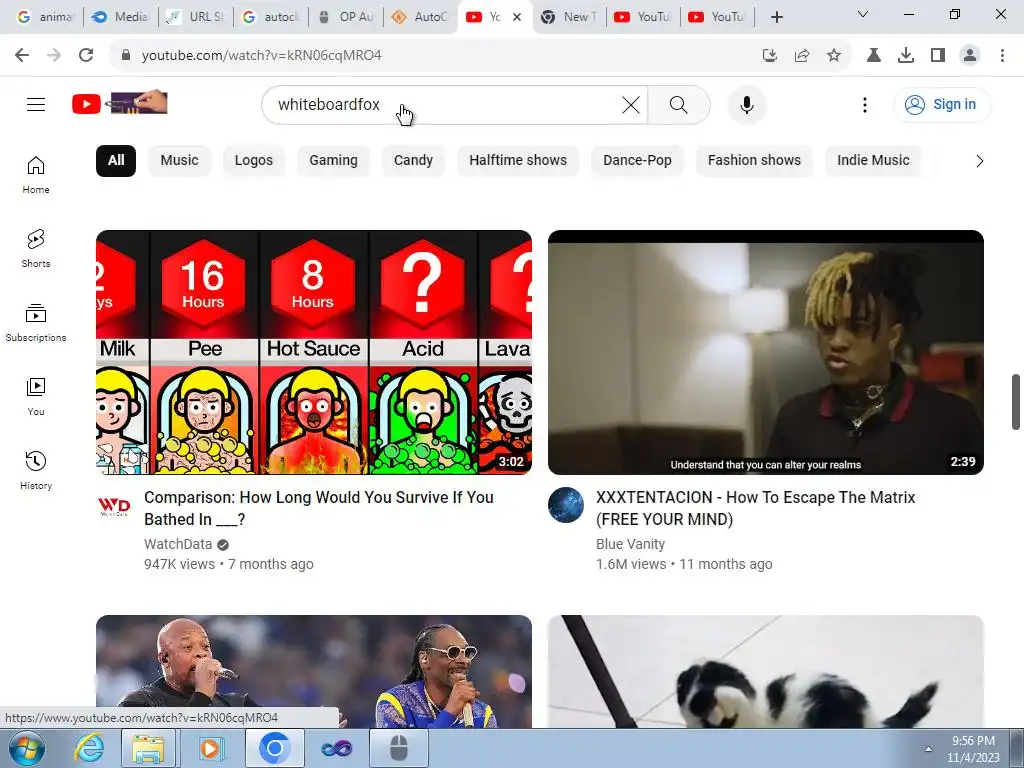Open the black and white cat thumbnail
The height and width of the screenshot is (768, 1024).
pyautogui.click(x=765, y=671)
